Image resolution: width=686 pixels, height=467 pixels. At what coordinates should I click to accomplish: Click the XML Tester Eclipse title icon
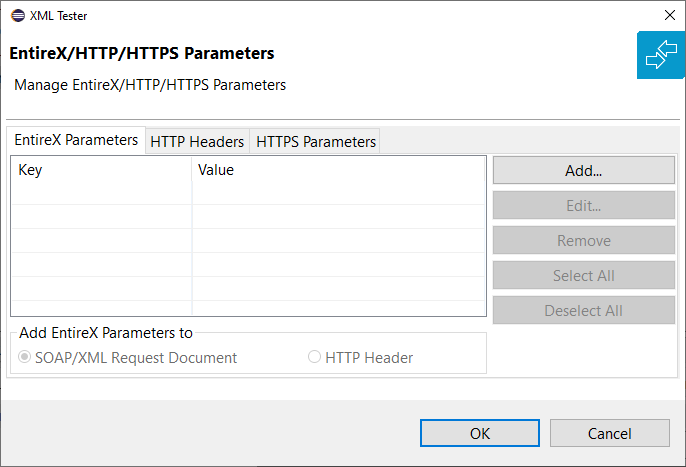tap(18, 16)
